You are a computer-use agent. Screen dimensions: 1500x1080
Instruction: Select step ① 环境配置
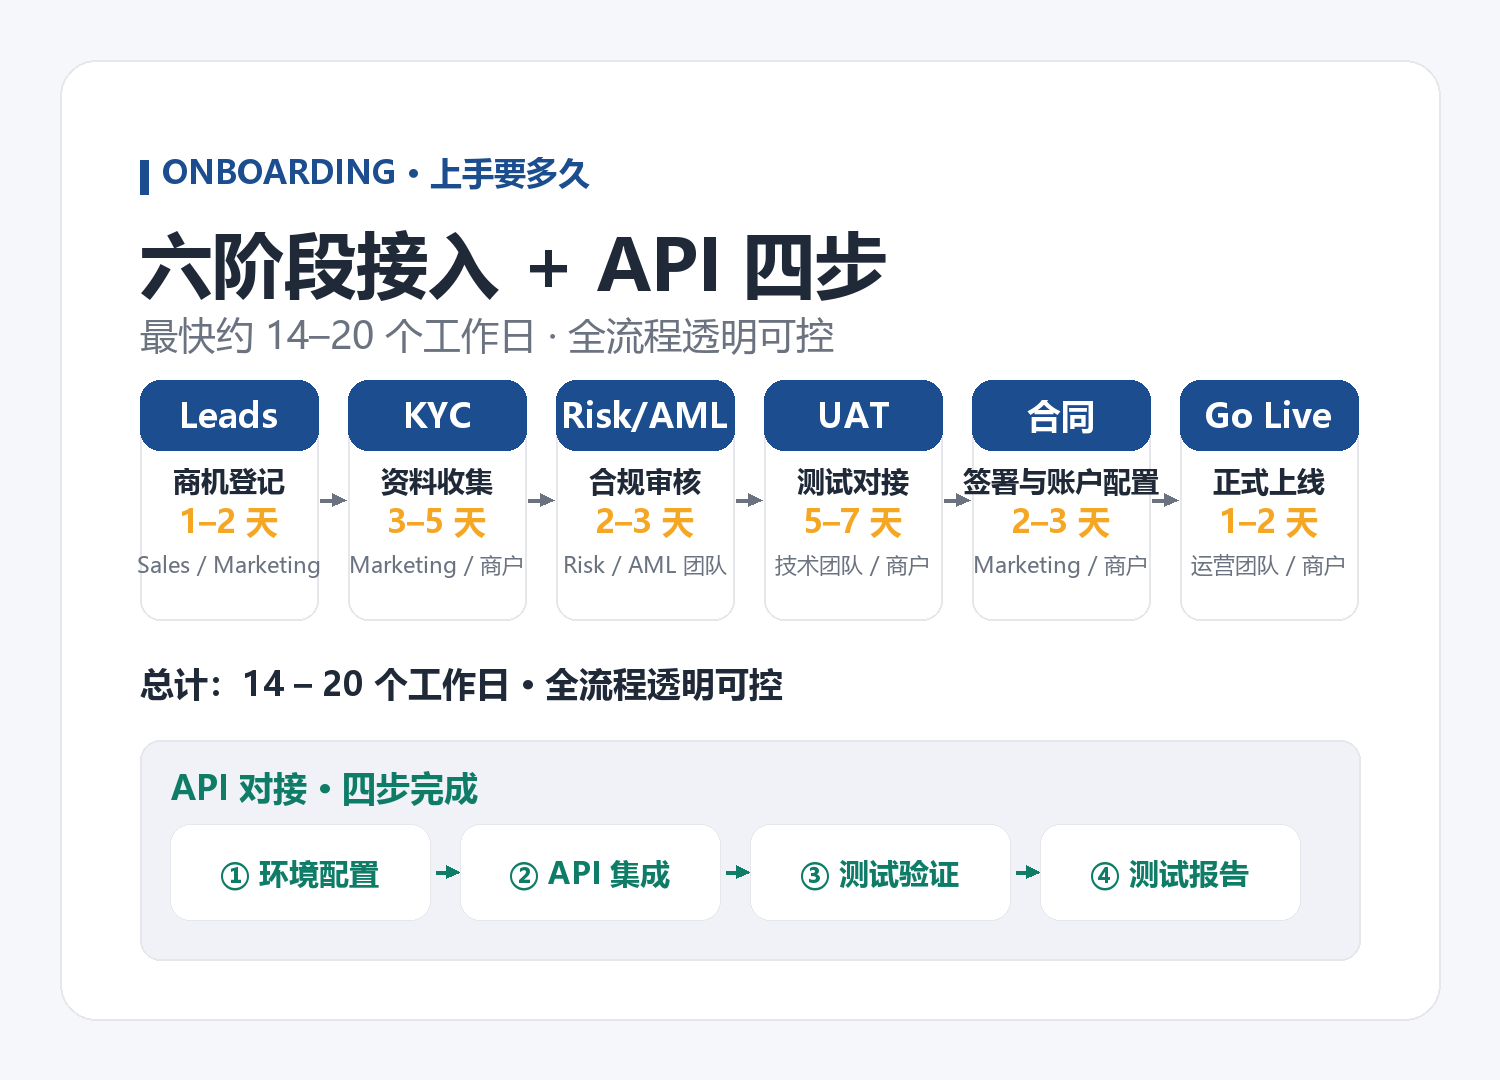point(300,873)
